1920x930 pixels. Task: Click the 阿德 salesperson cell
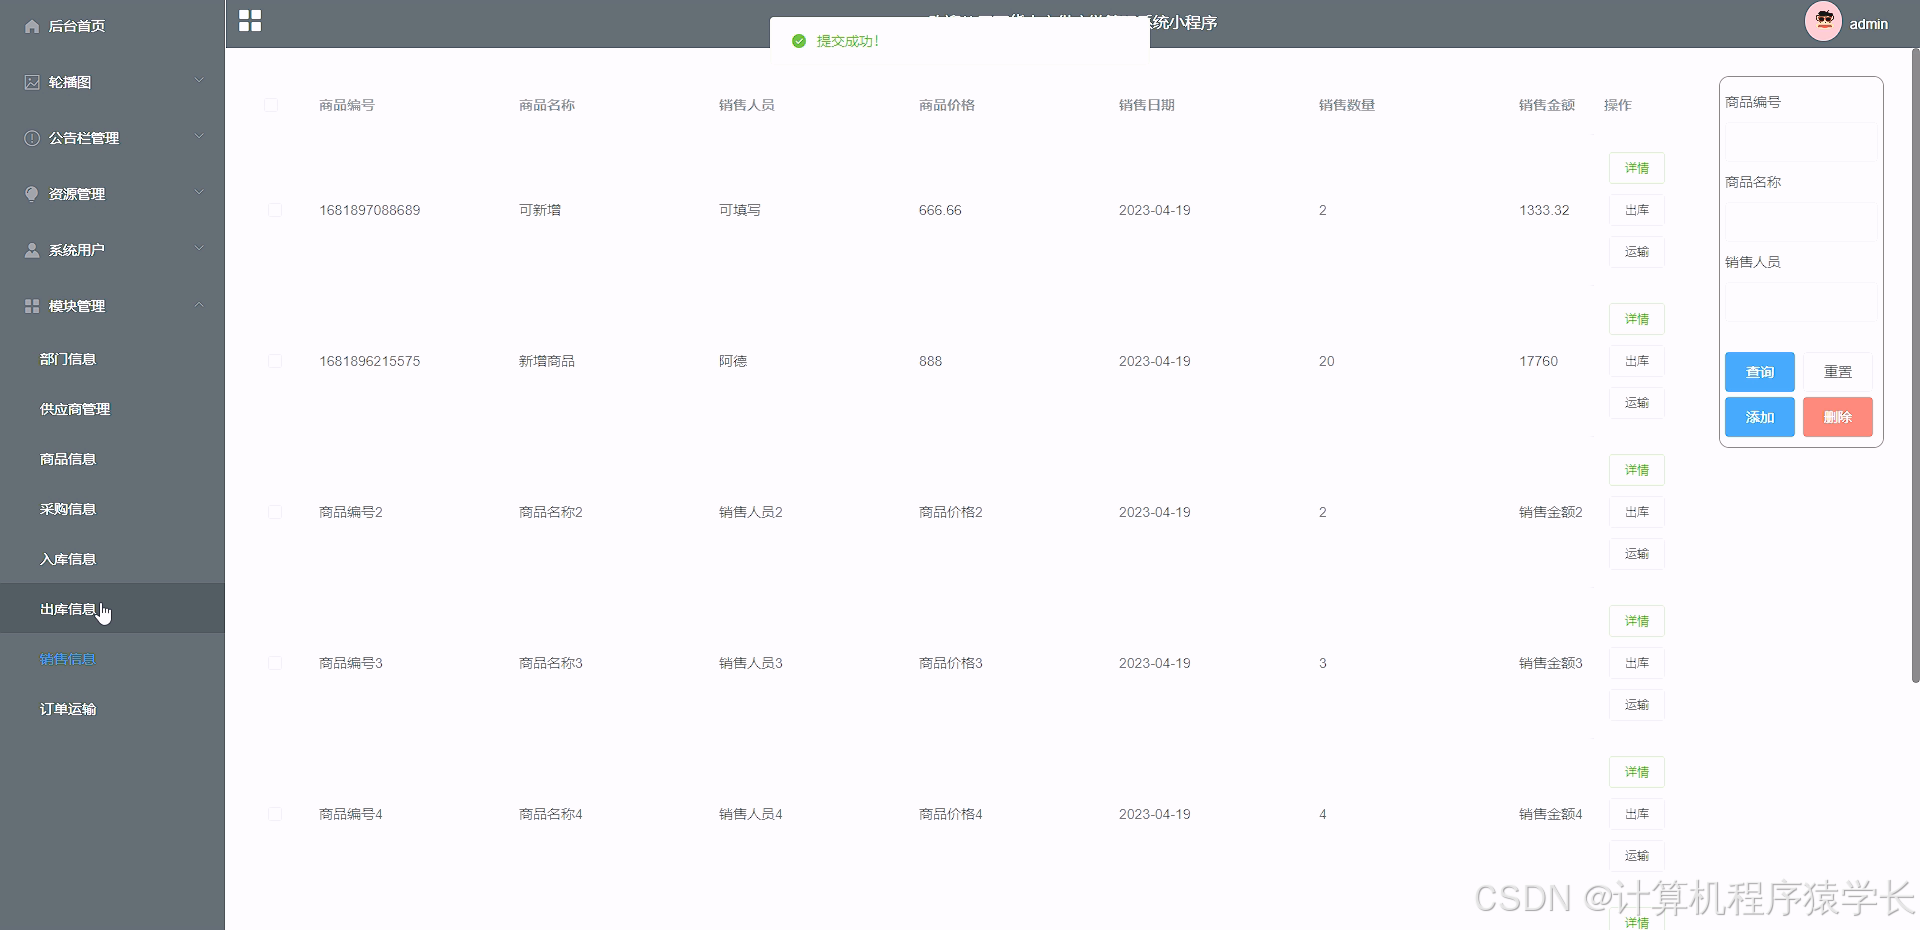point(732,361)
